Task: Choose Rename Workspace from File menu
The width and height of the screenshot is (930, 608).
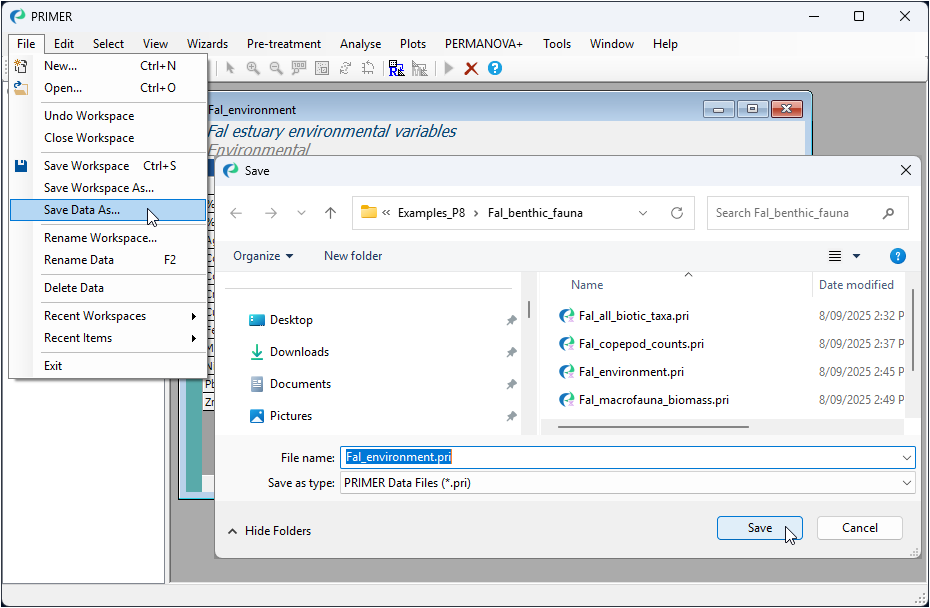Action: (100, 238)
